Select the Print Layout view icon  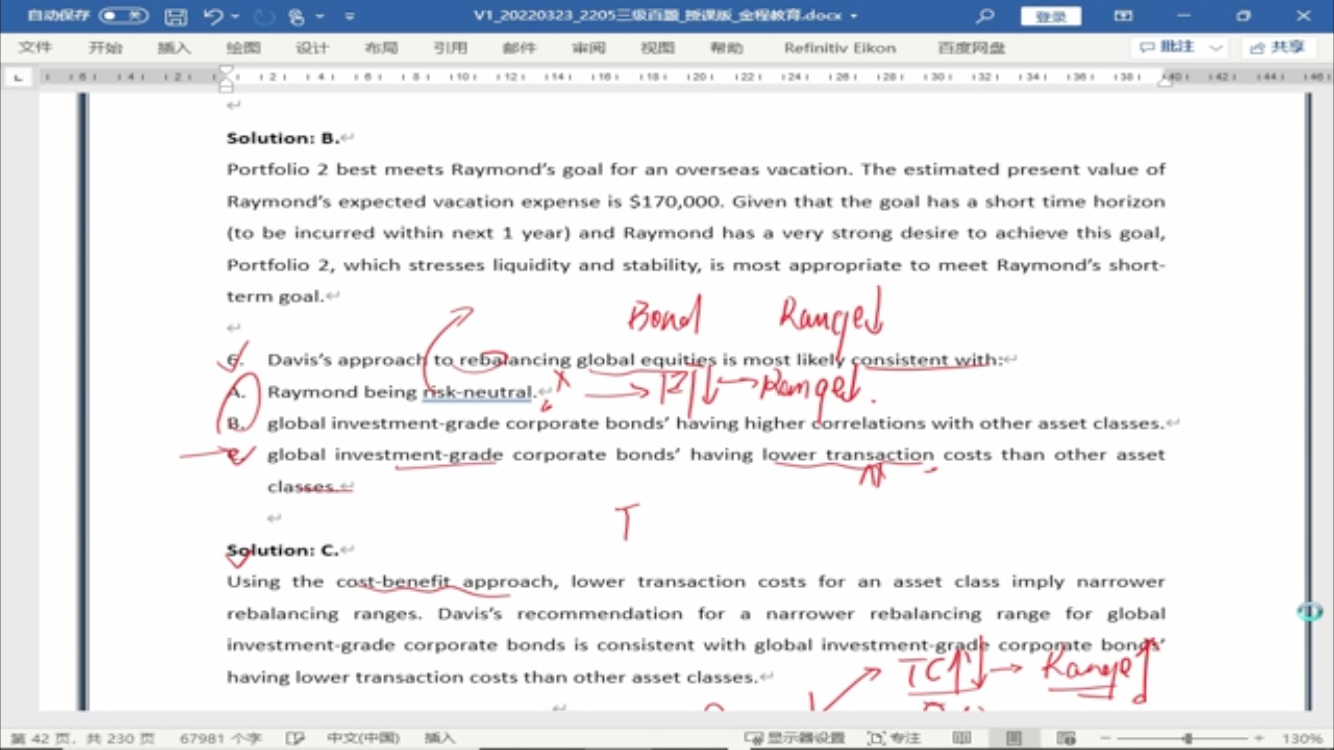[x=1013, y=738]
